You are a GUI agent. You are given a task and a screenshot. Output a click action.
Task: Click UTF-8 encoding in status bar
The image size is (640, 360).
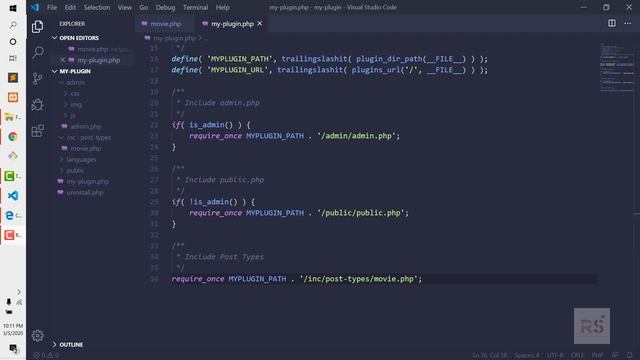[555, 356]
